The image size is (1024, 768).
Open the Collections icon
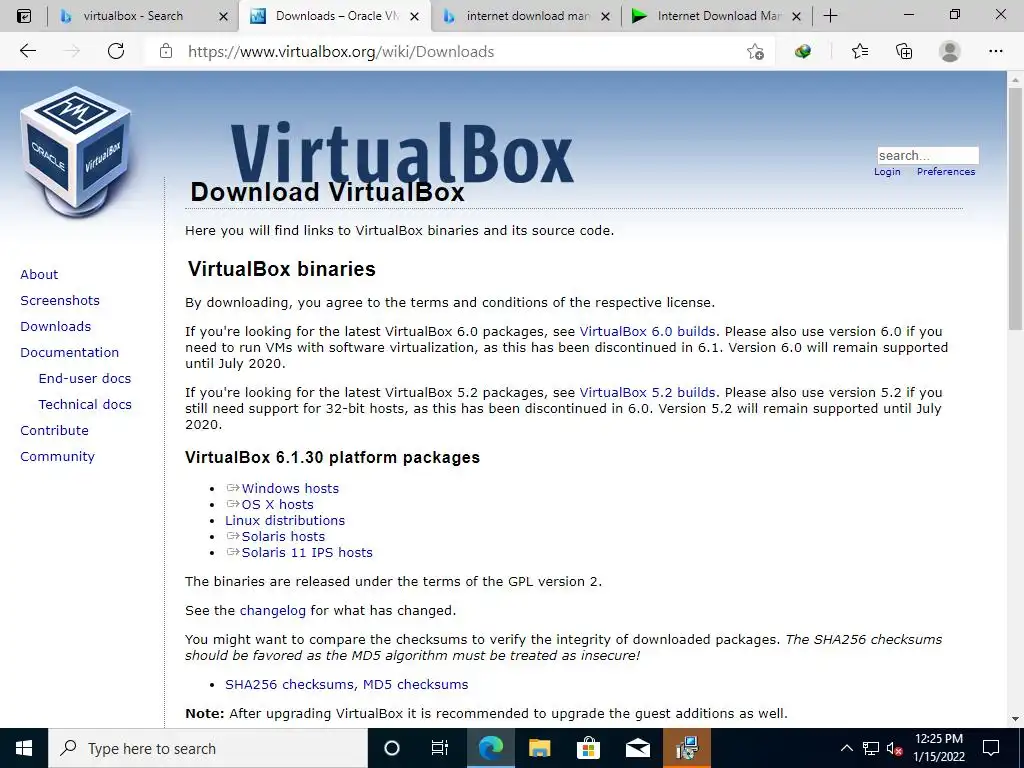click(904, 51)
